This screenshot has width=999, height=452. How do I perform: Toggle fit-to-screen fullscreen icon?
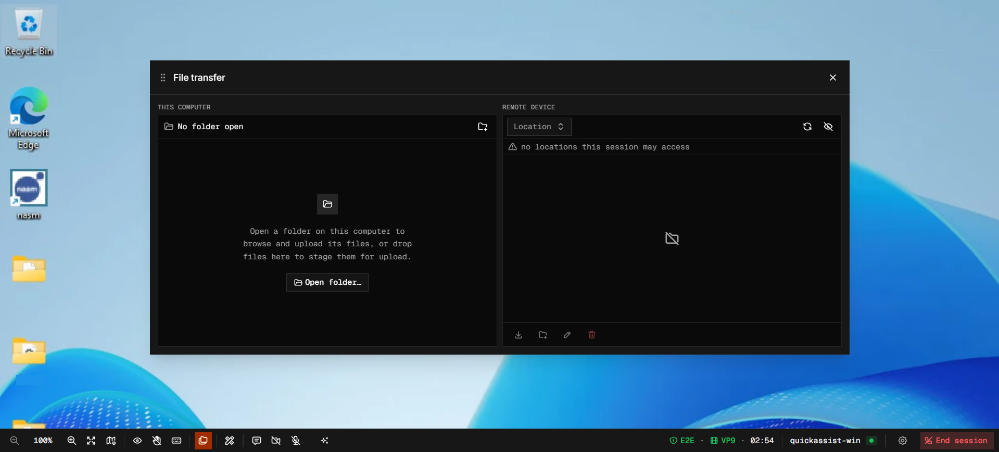91,441
